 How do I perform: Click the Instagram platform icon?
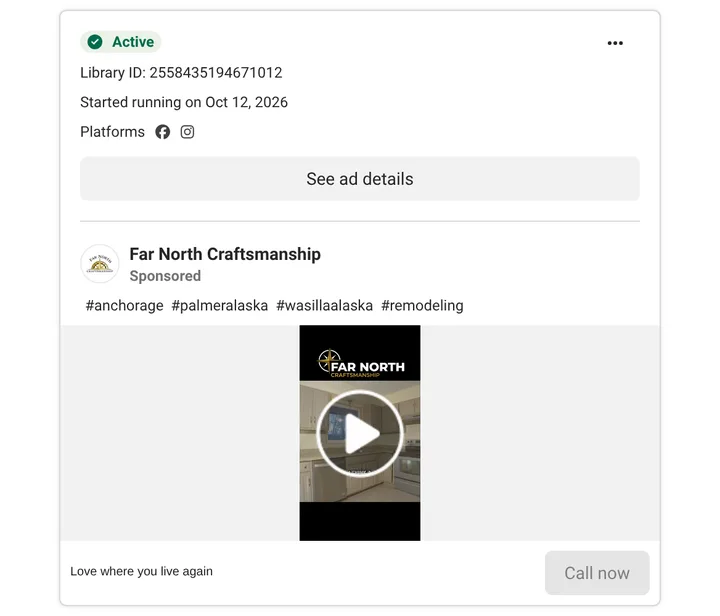click(187, 132)
